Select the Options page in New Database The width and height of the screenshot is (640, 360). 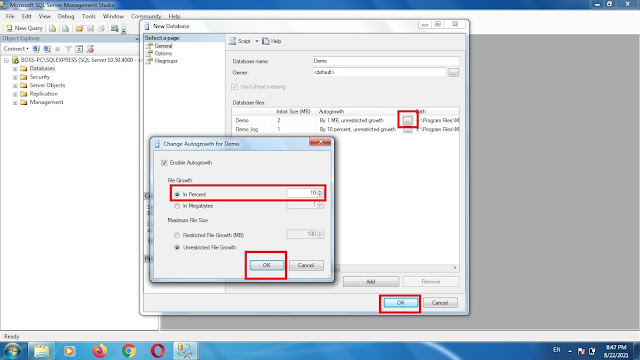[163, 53]
